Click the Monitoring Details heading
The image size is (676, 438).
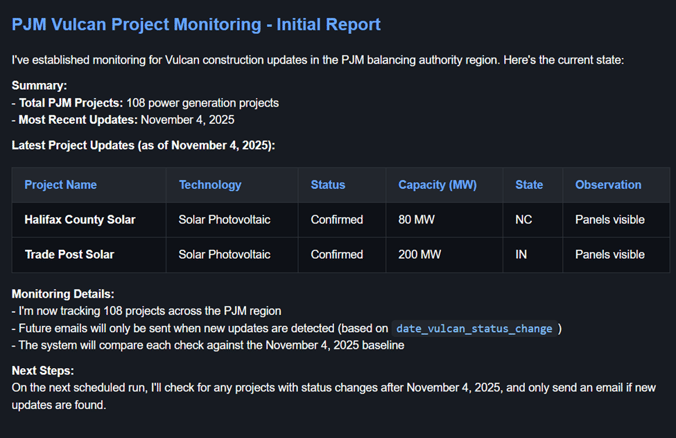point(63,294)
